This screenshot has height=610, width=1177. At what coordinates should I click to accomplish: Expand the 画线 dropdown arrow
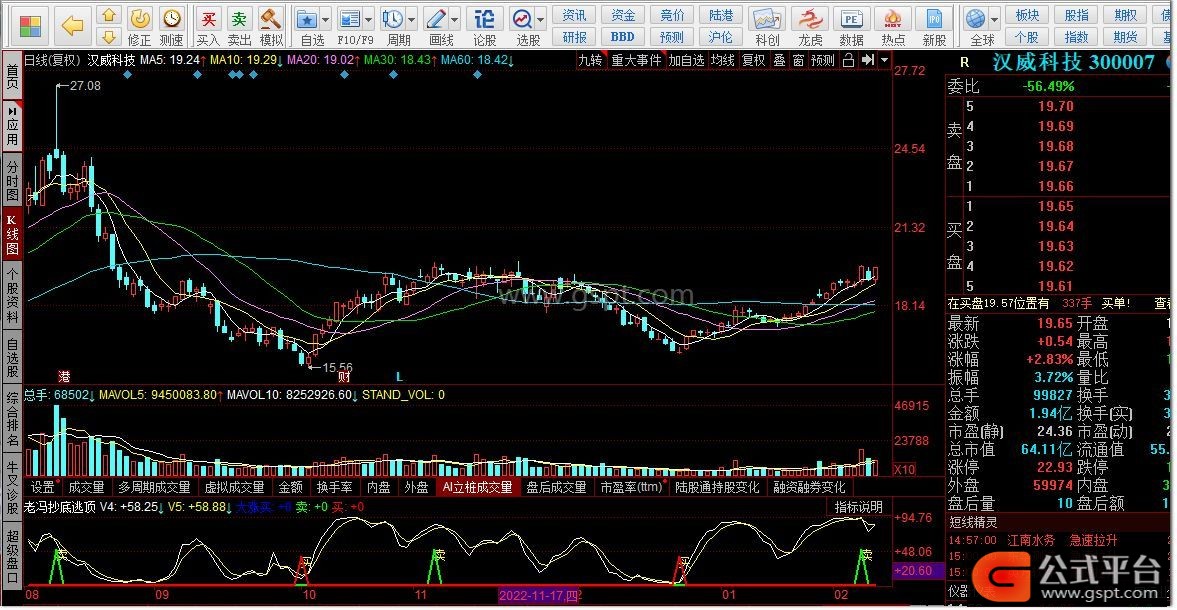pyautogui.click(x=454, y=20)
